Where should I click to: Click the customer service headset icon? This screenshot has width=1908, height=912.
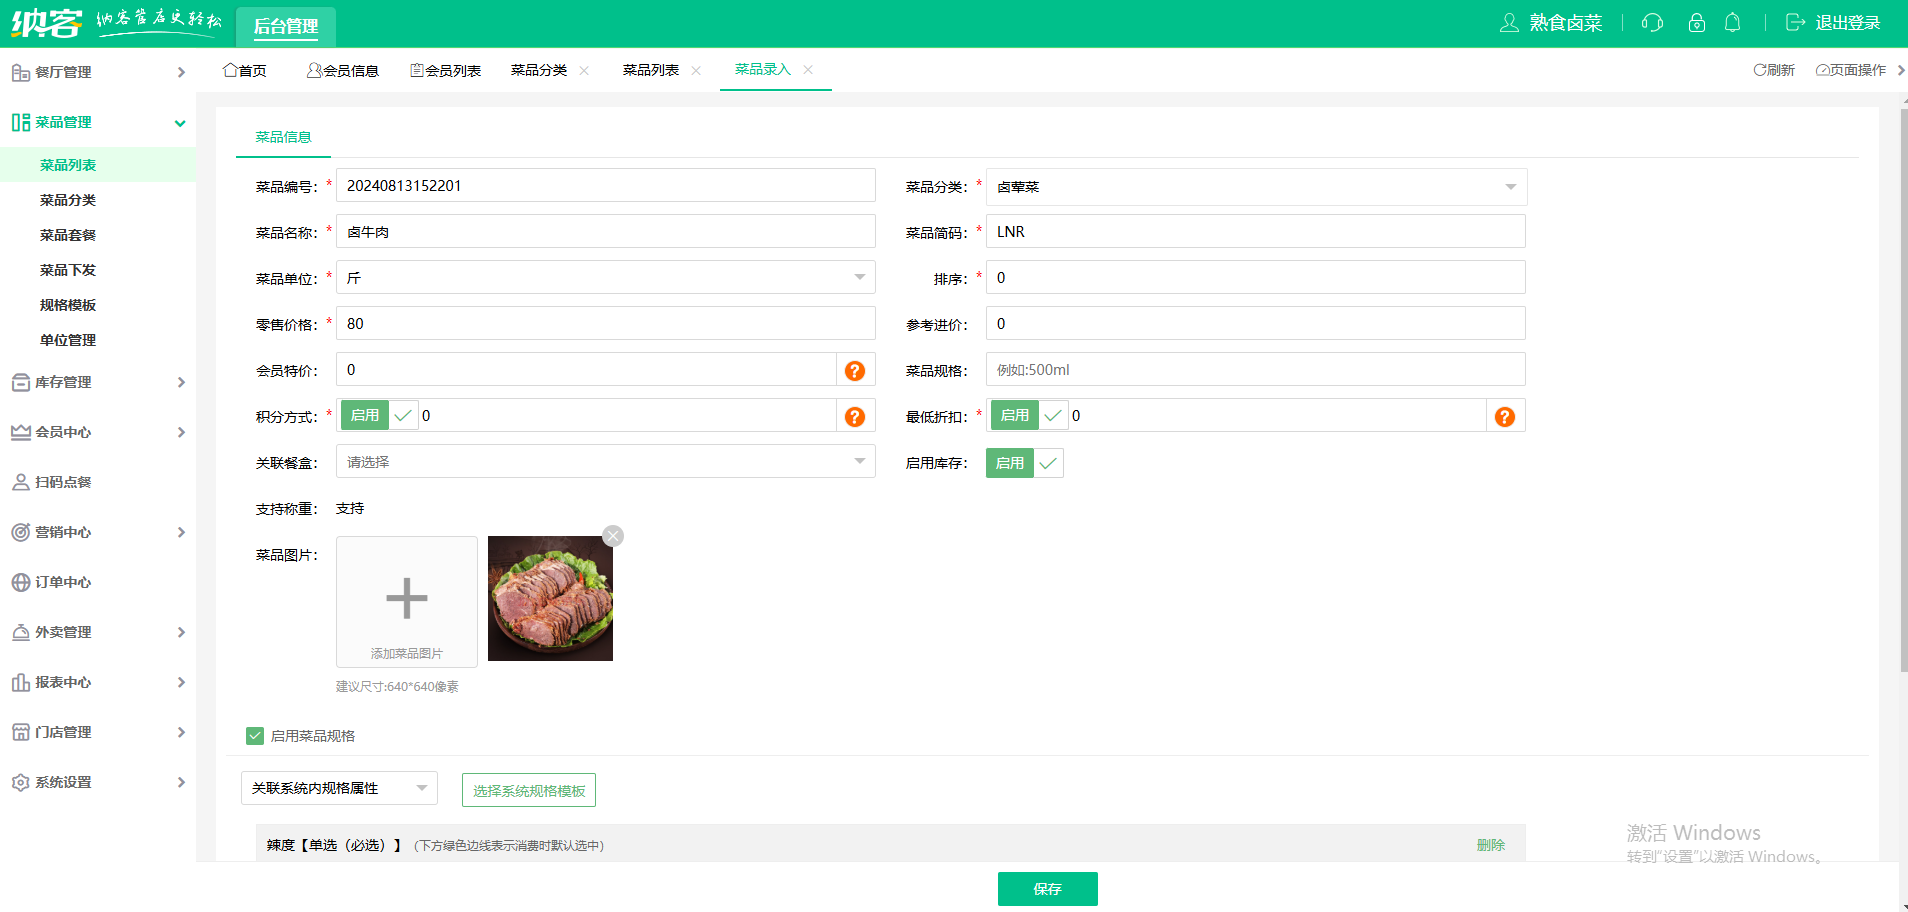click(1652, 23)
